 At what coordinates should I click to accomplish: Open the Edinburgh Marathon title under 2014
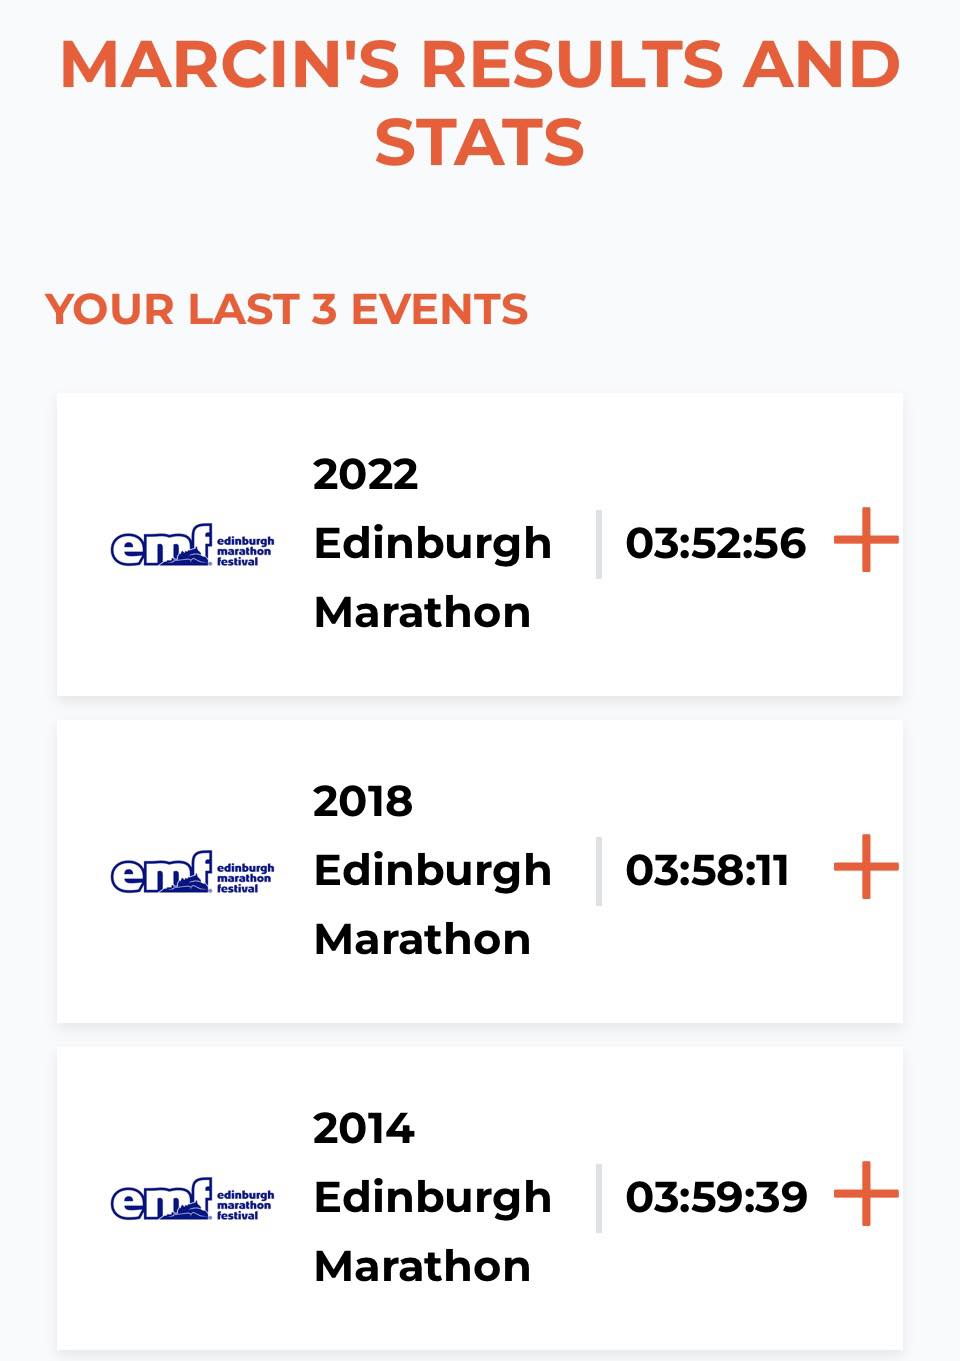tap(432, 1231)
